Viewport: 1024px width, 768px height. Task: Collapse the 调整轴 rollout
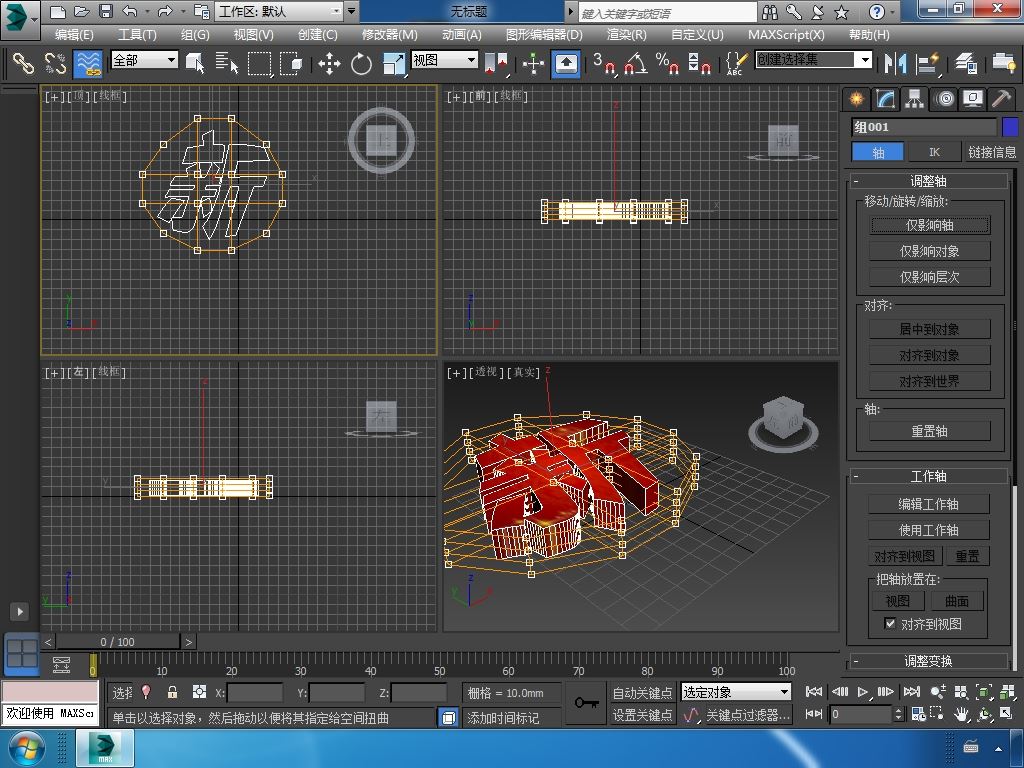click(x=928, y=181)
